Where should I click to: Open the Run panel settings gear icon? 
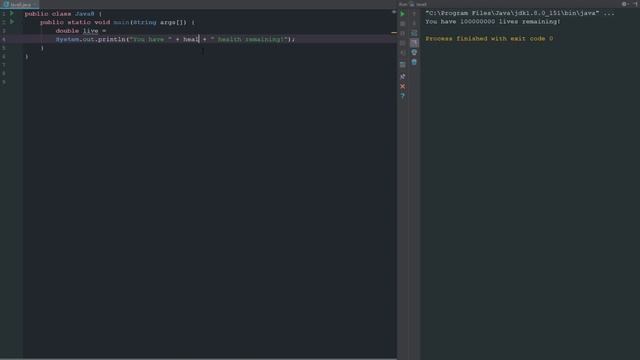coord(624,4)
